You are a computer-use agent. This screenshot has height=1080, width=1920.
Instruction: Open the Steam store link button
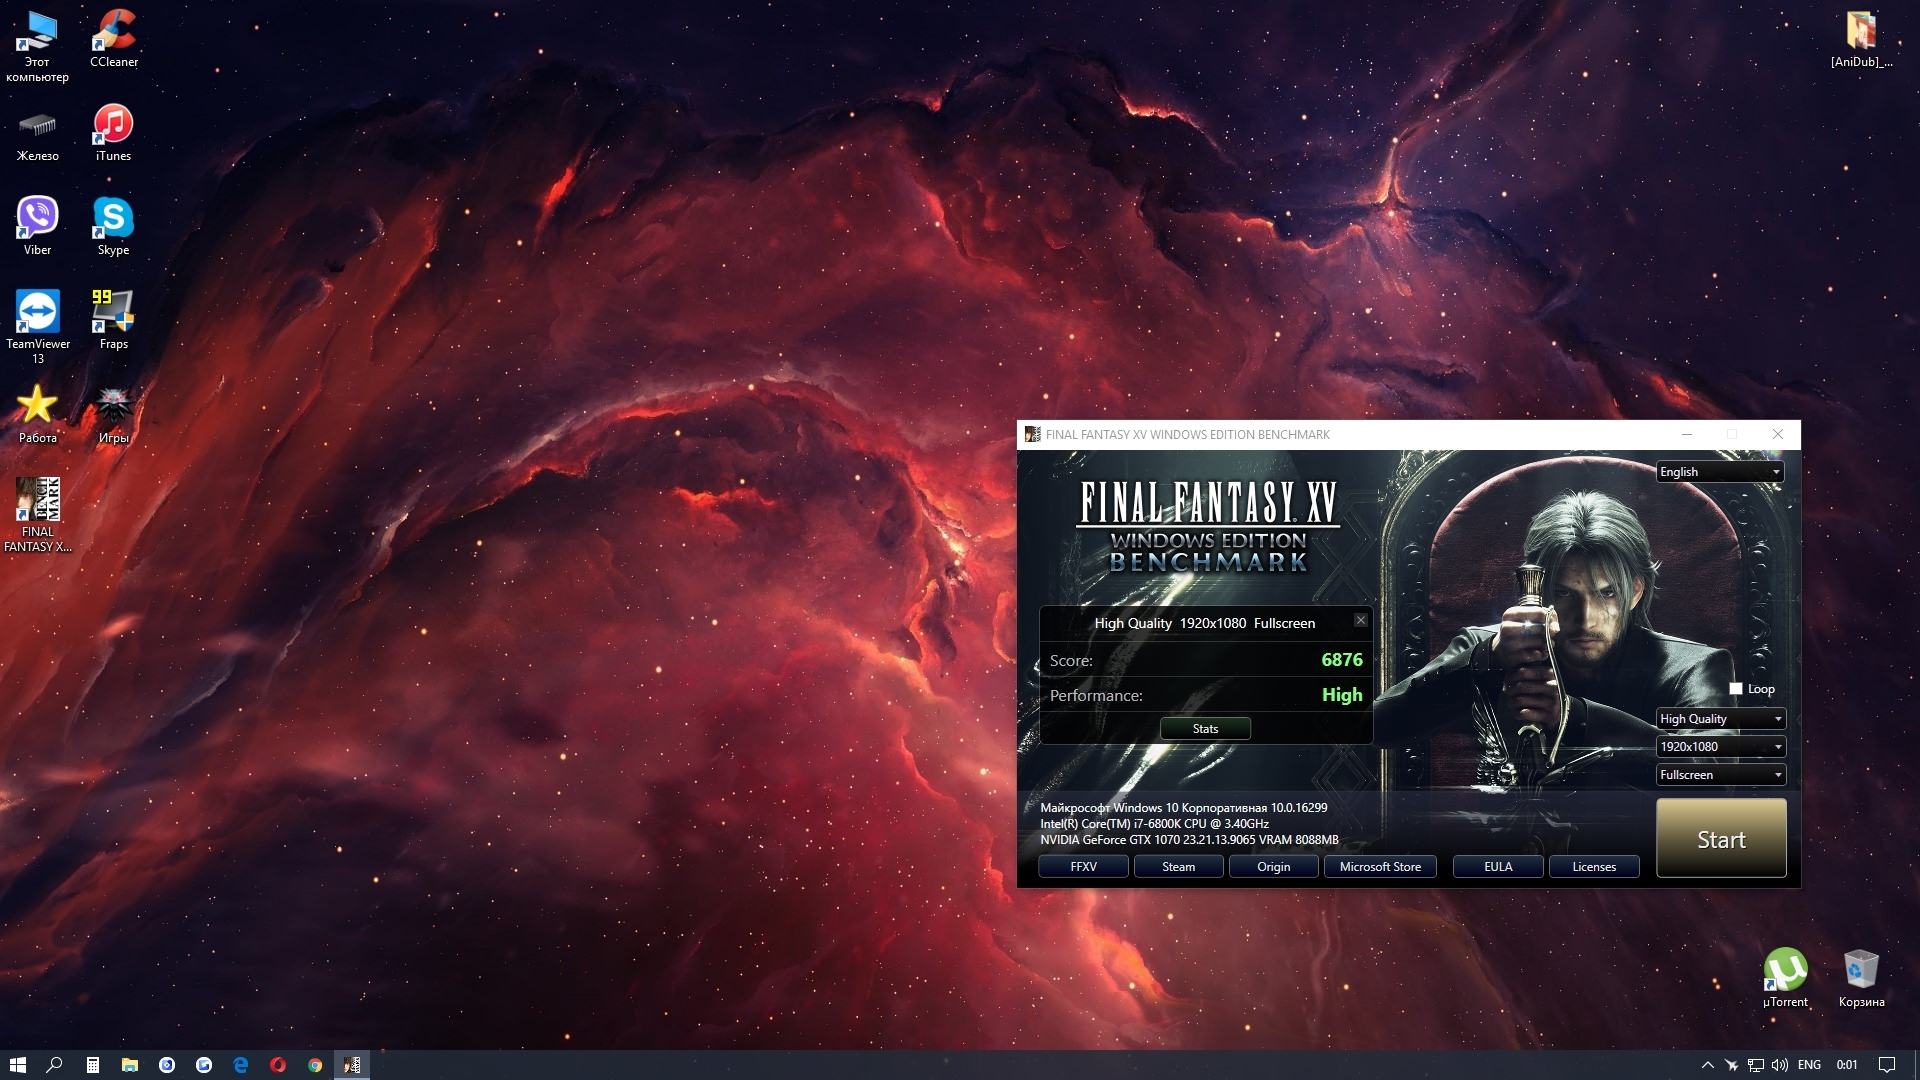[1178, 867]
